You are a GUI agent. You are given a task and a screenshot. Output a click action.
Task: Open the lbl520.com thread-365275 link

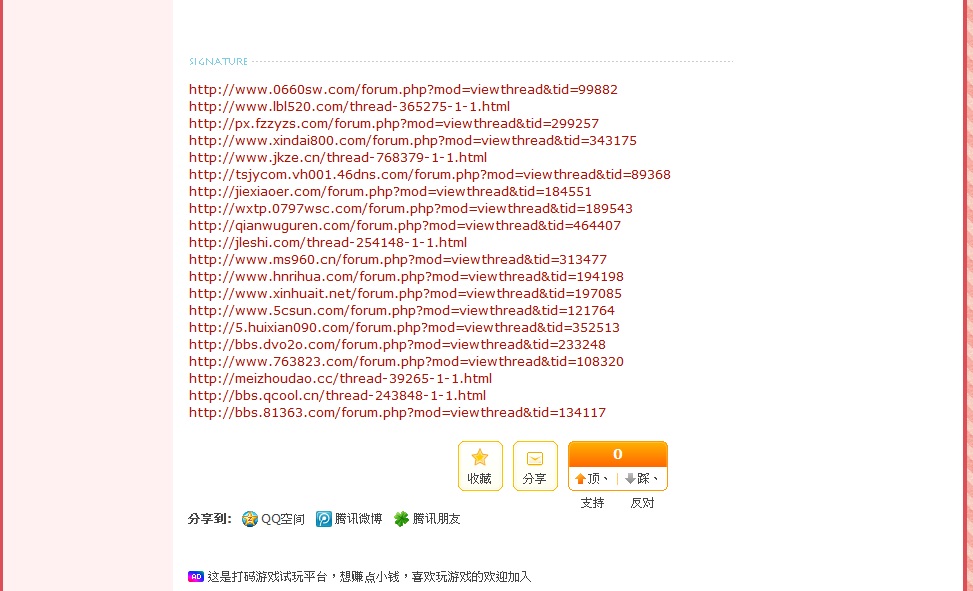[349, 107]
